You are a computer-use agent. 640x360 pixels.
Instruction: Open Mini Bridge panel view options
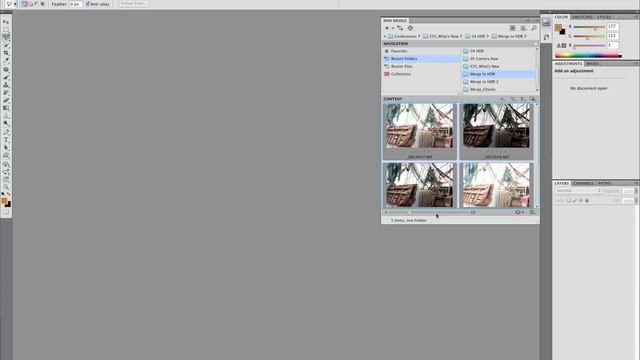click(523, 28)
